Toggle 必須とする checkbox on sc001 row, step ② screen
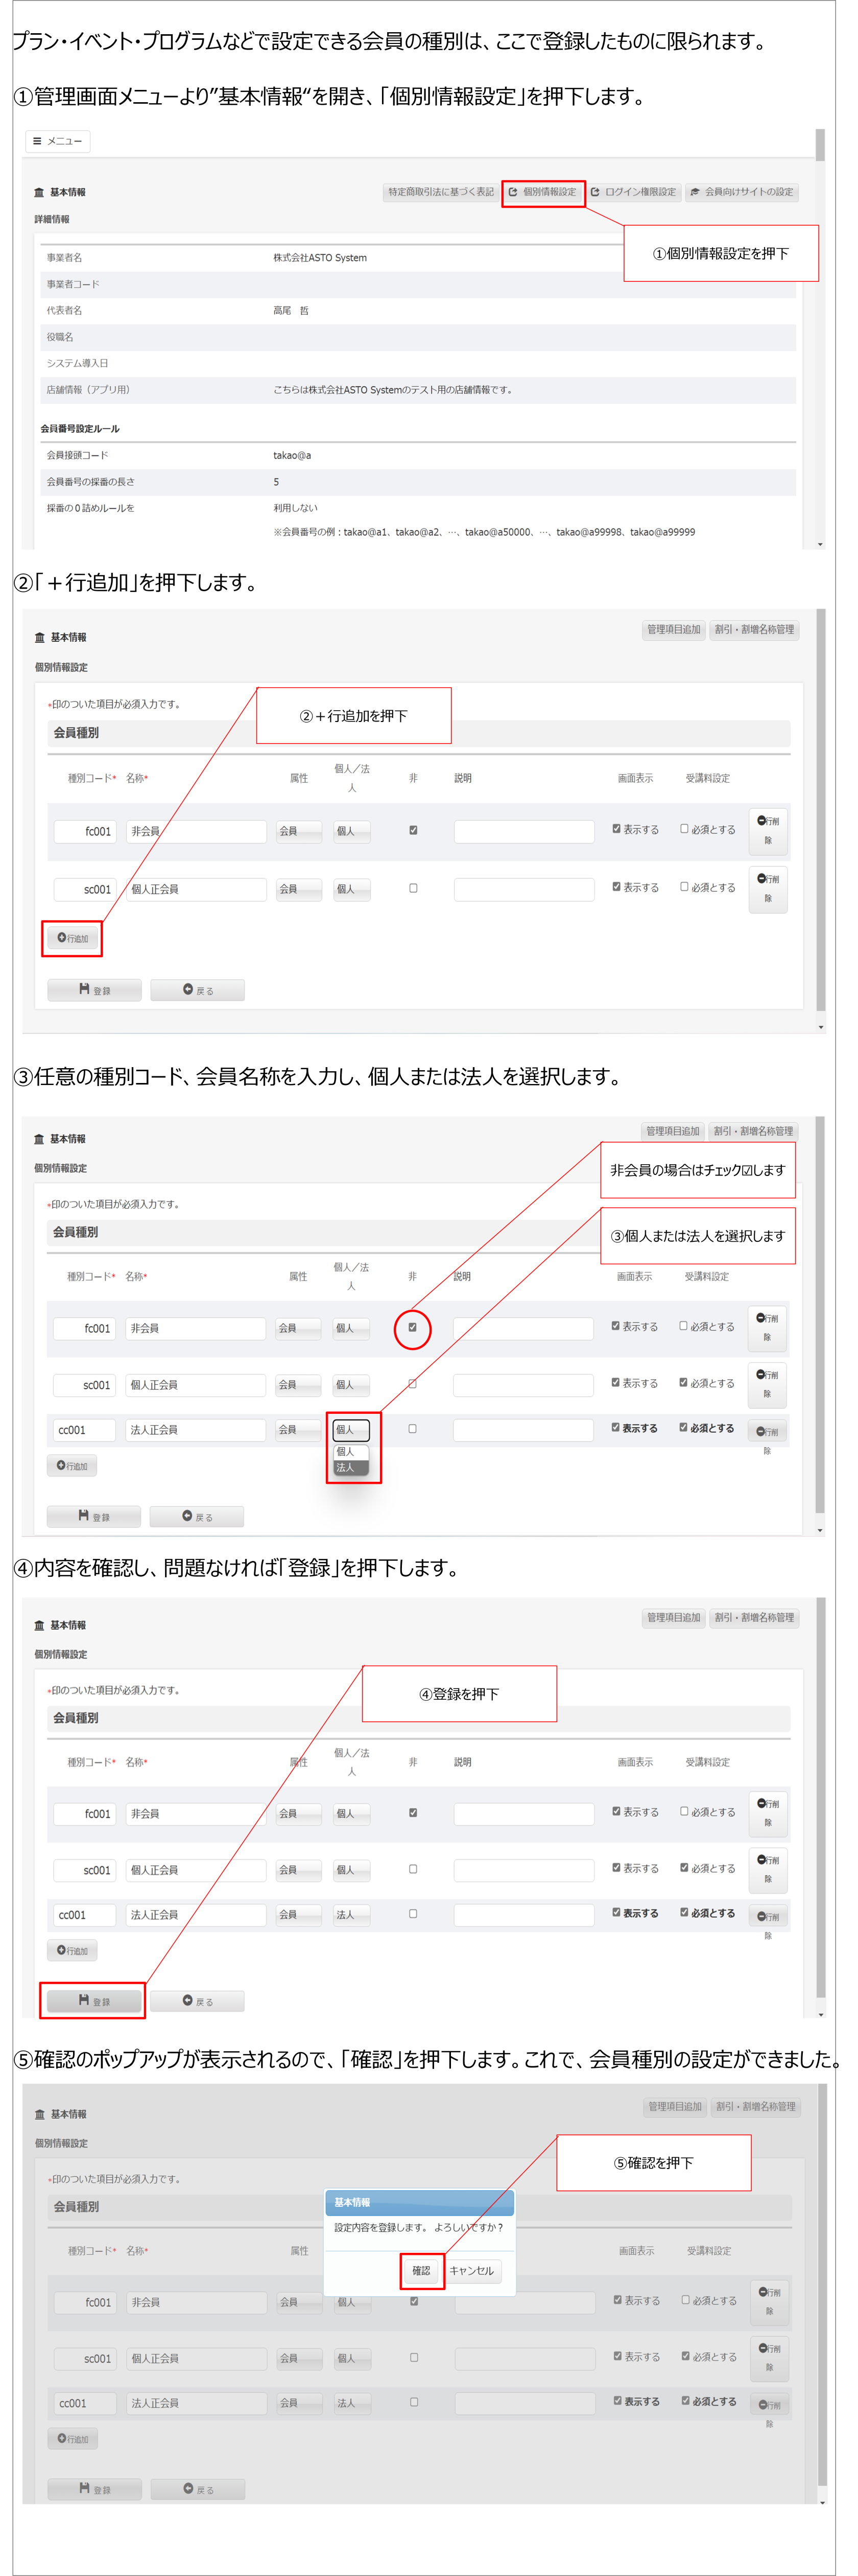The image size is (858, 2576). point(685,887)
